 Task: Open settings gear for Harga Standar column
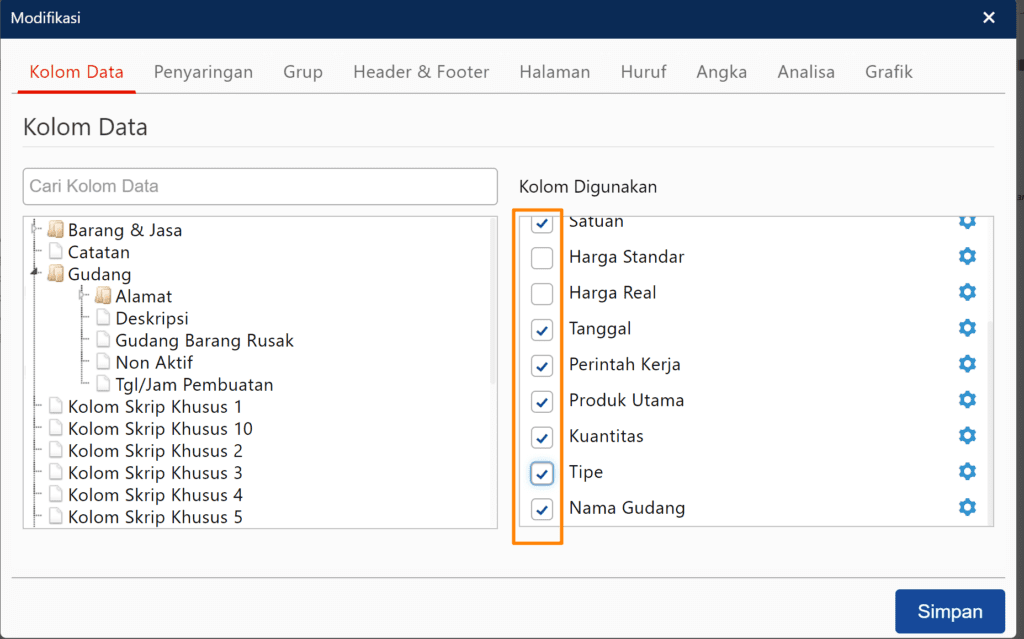click(967, 256)
